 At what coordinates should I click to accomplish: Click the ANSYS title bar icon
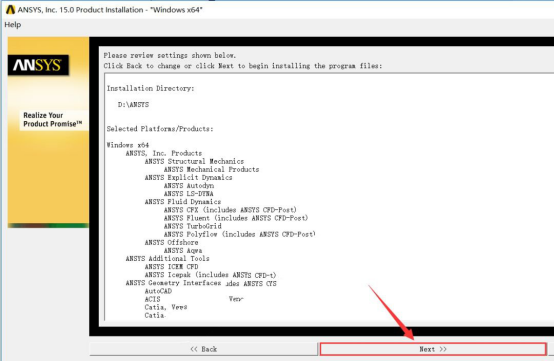coord(11,10)
